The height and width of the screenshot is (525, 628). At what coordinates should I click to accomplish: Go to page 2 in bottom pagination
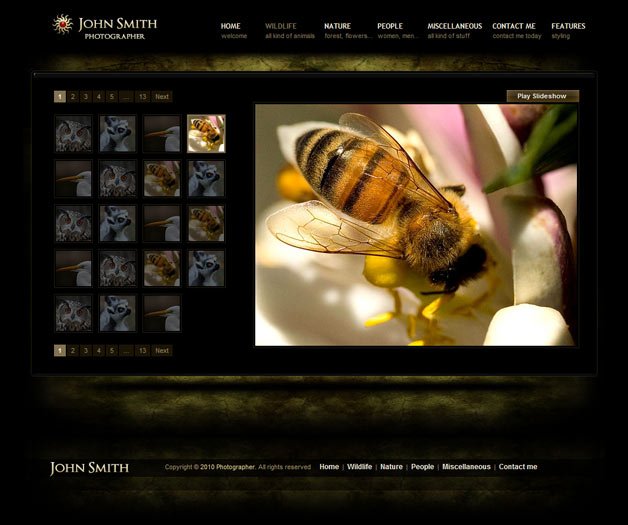[72, 351]
